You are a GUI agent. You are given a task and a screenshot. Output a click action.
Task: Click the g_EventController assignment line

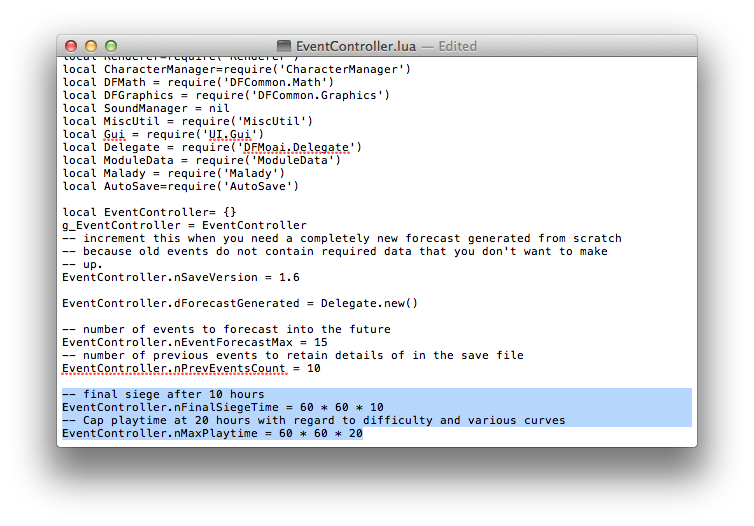click(184, 225)
